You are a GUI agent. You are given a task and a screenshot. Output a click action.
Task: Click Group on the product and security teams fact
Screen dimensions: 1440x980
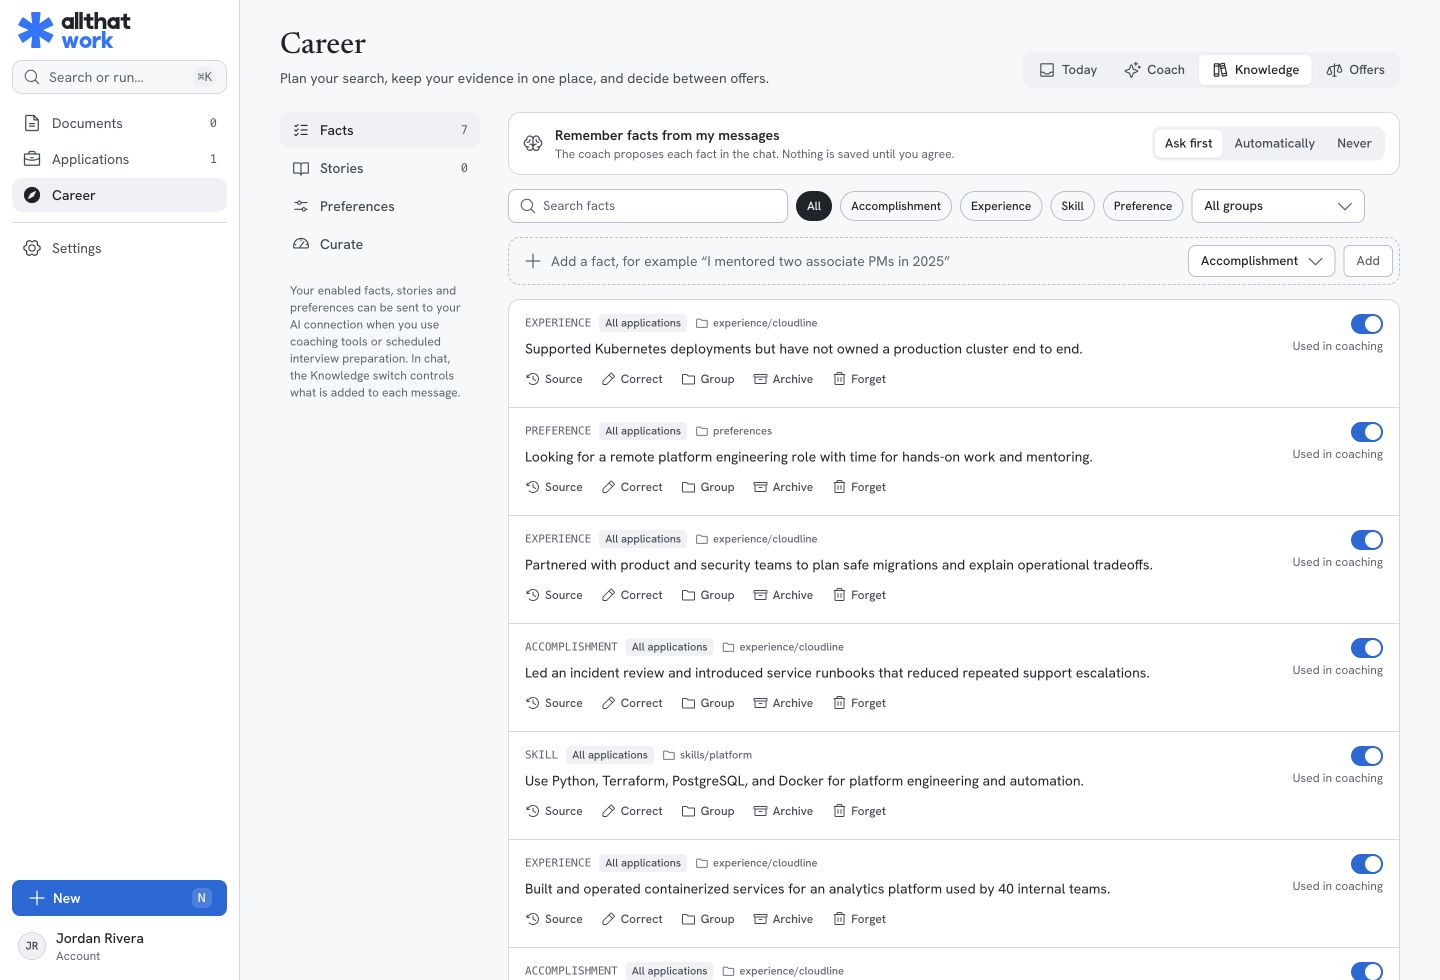(x=708, y=595)
